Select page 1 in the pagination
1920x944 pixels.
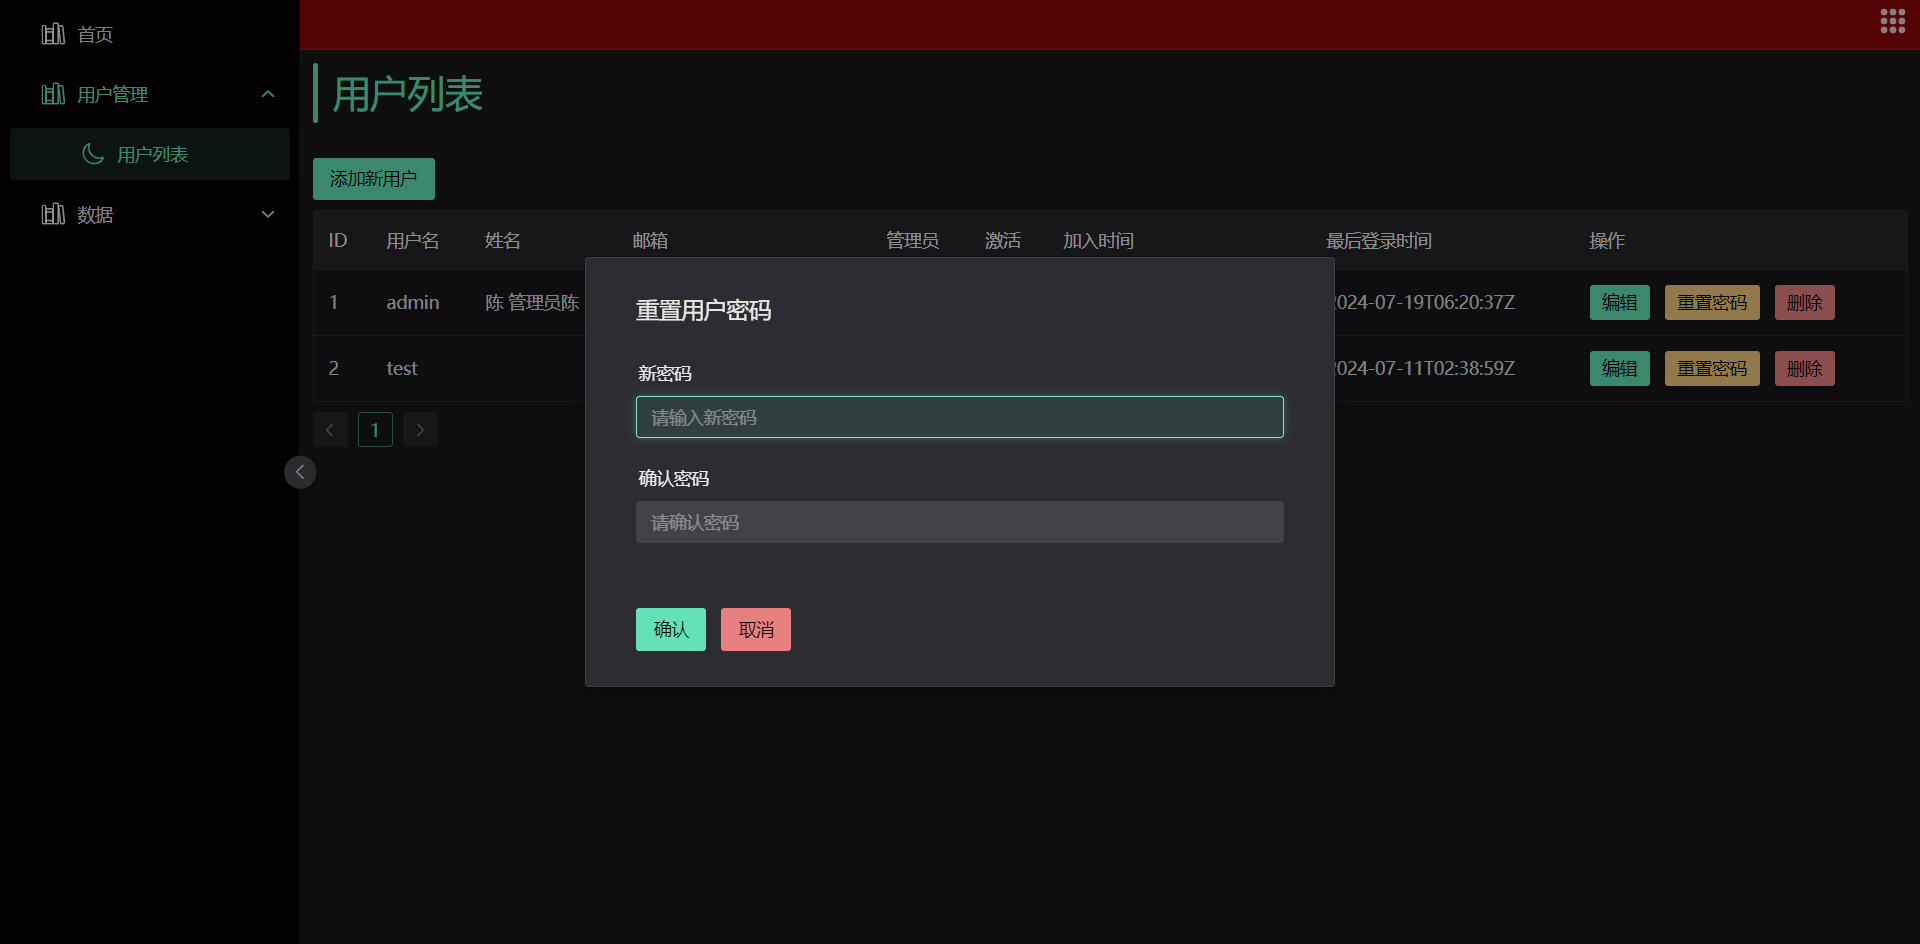[375, 429]
